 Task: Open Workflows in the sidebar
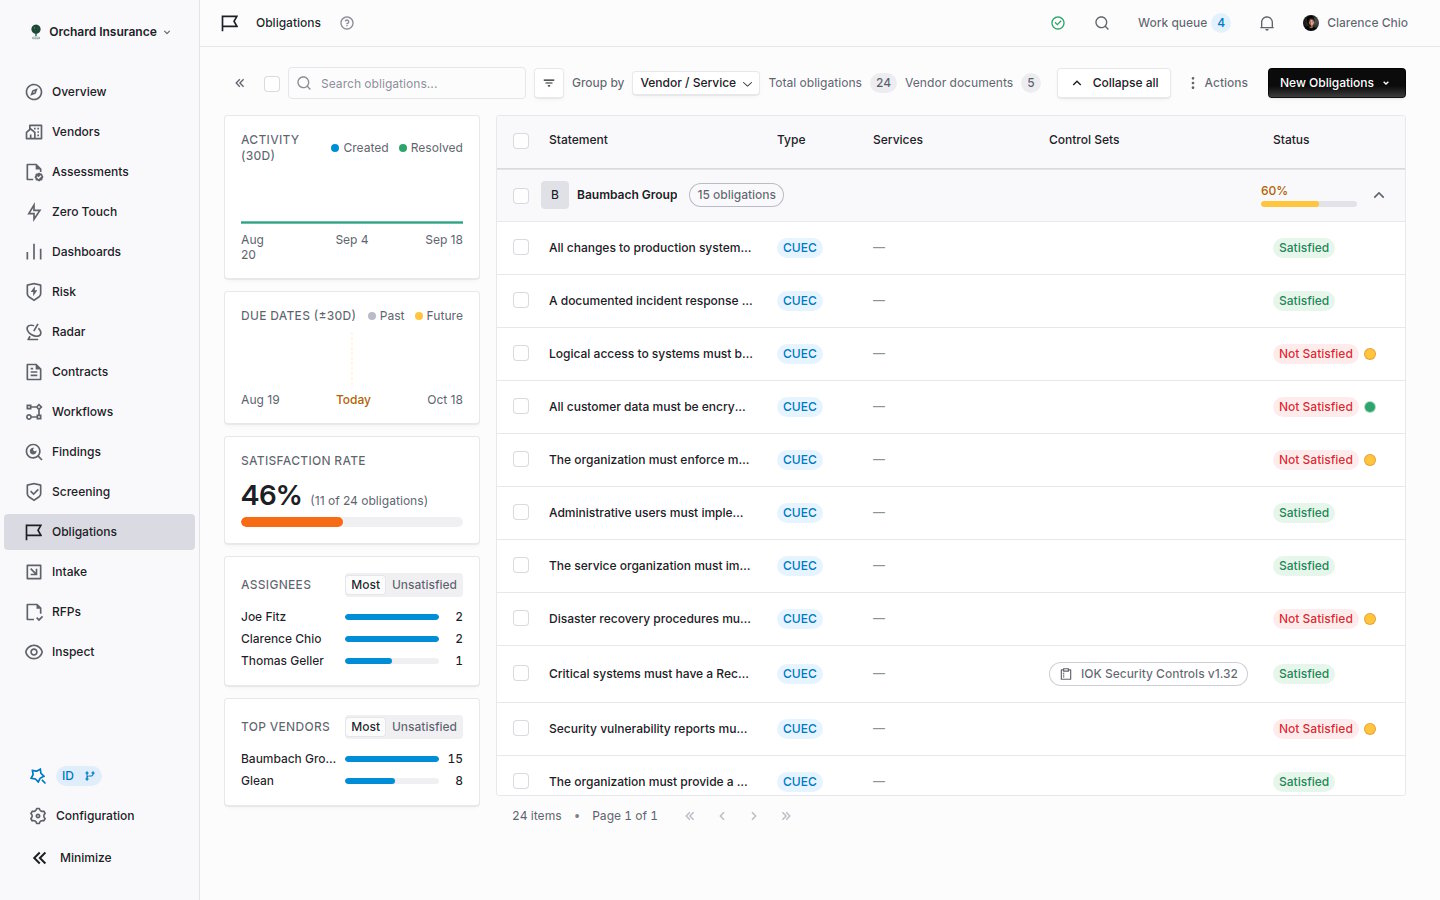tap(99, 412)
